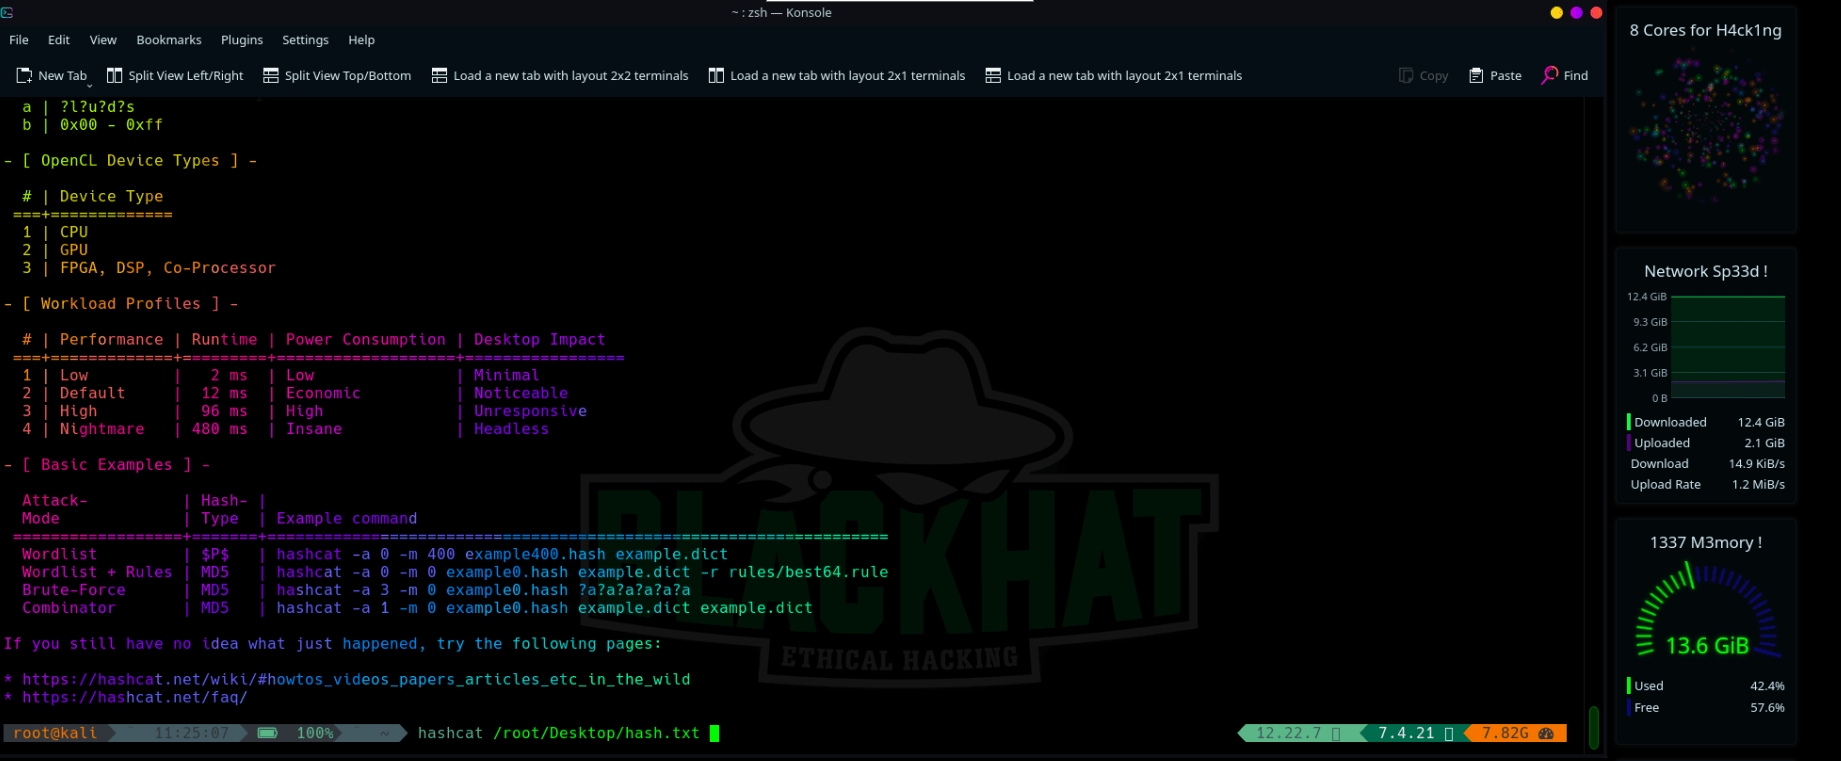1841x761 pixels.
Task: Click the Uploaded 2.1 GiB entry
Action: click(1706, 443)
